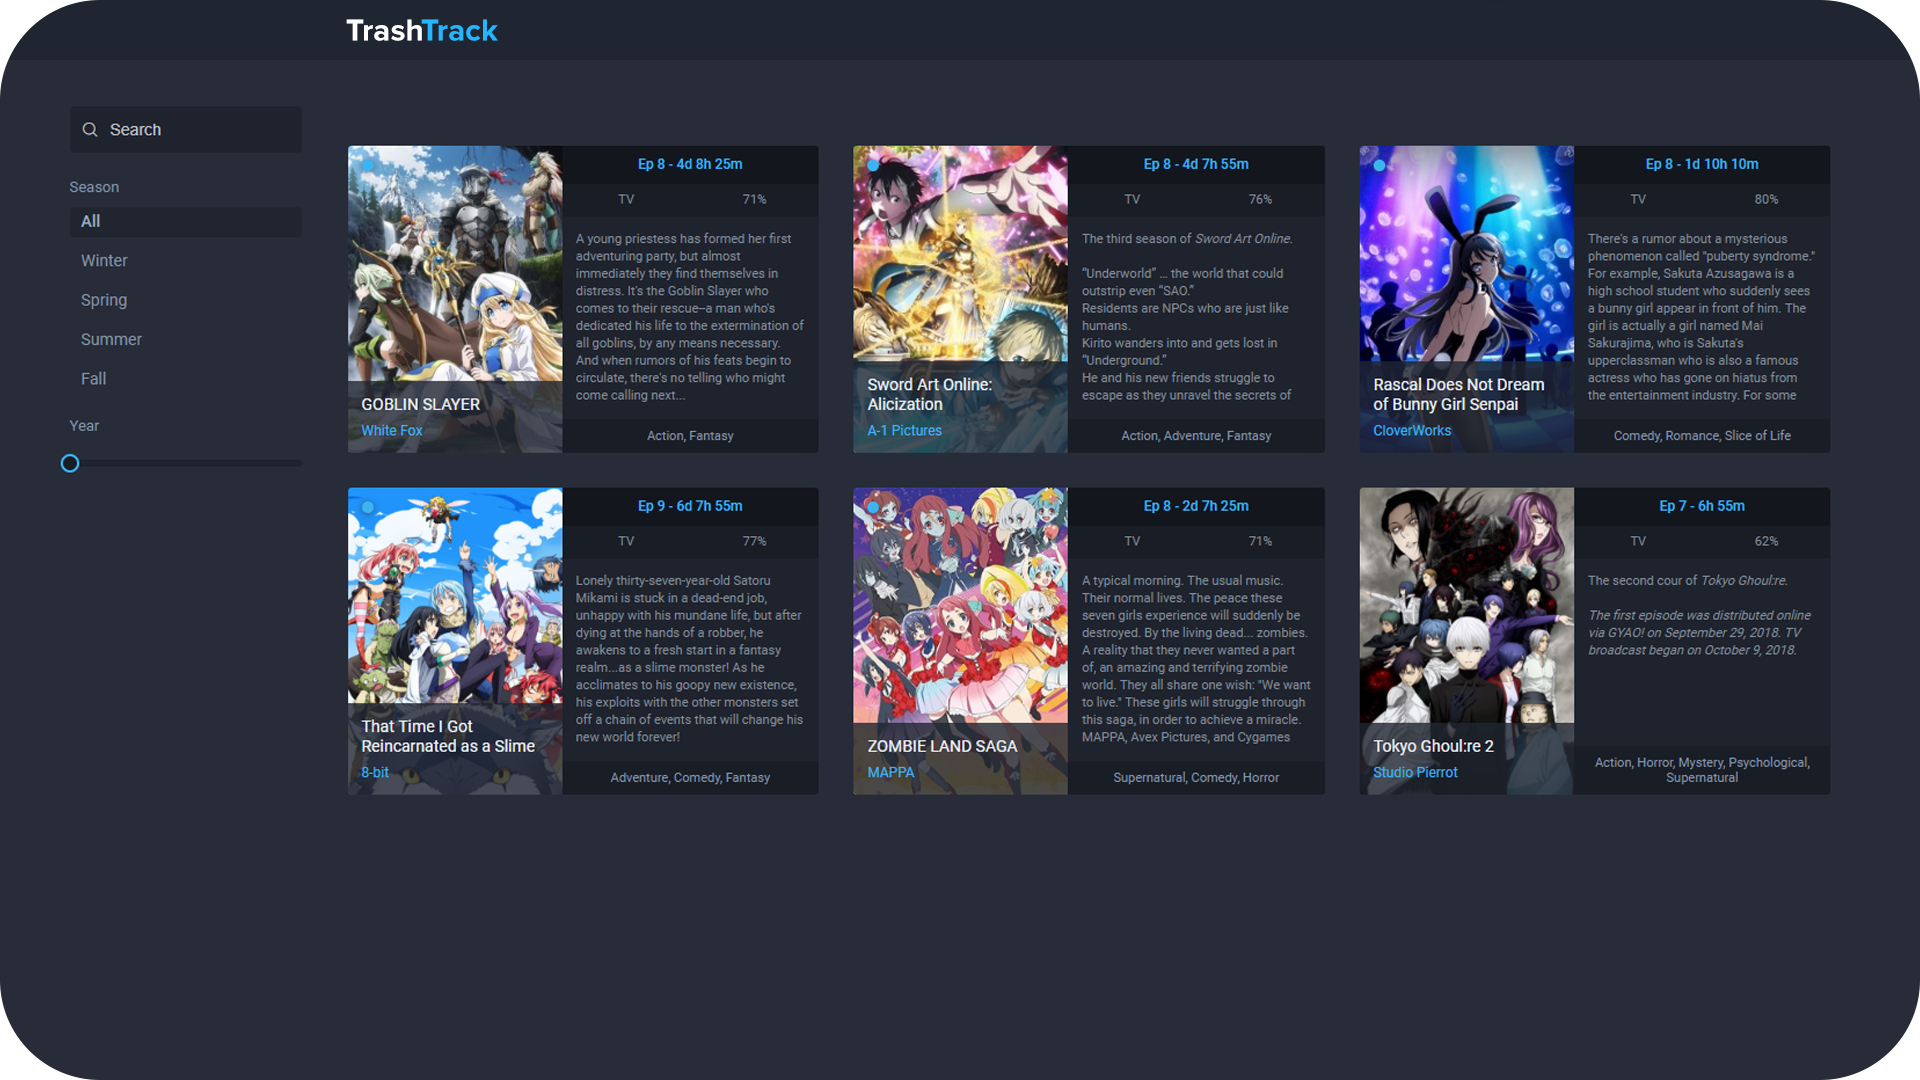Choose the Summer season filter
Image resolution: width=1920 pixels, height=1080 pixels.
pyautogui.click(x=111, y=340)
